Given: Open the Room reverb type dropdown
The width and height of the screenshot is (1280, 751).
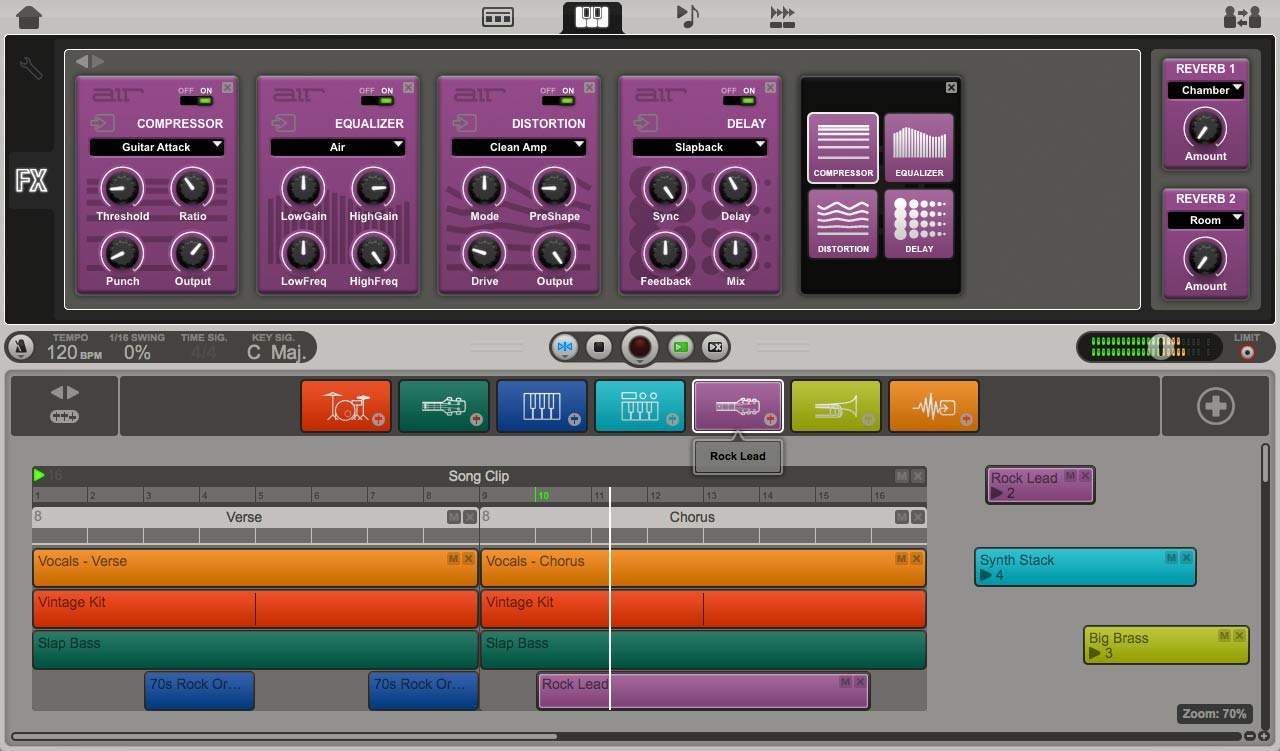Looking at the screenshot, I should coord(1206,220).
